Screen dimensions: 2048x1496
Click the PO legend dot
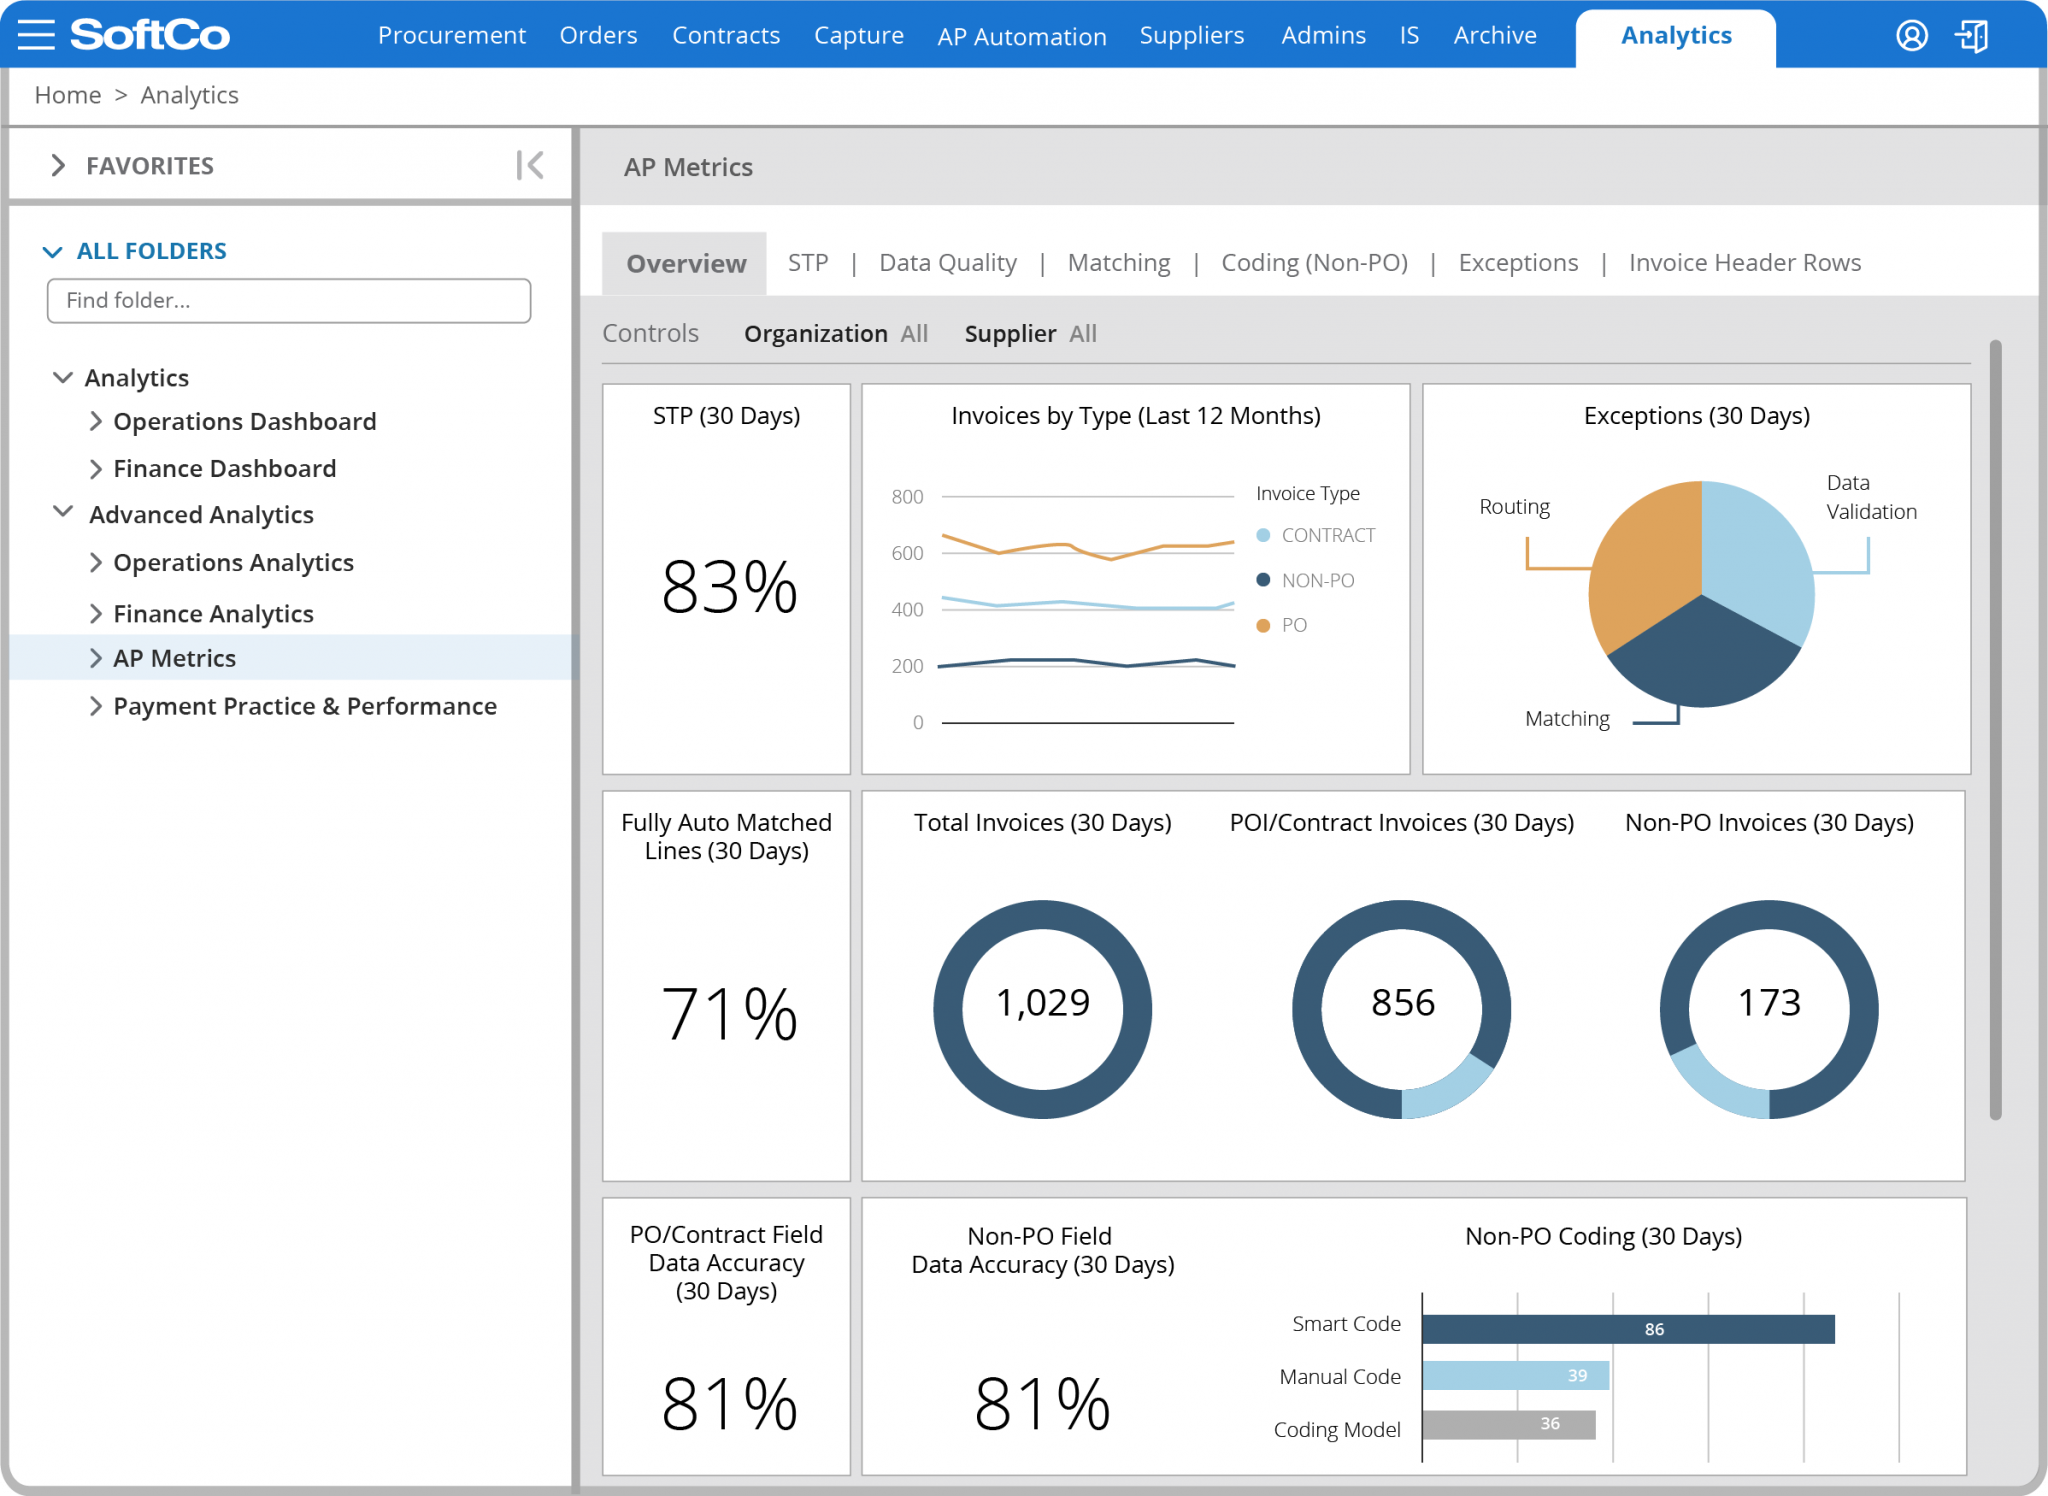pyautogui.click(x=1262, y=625)
